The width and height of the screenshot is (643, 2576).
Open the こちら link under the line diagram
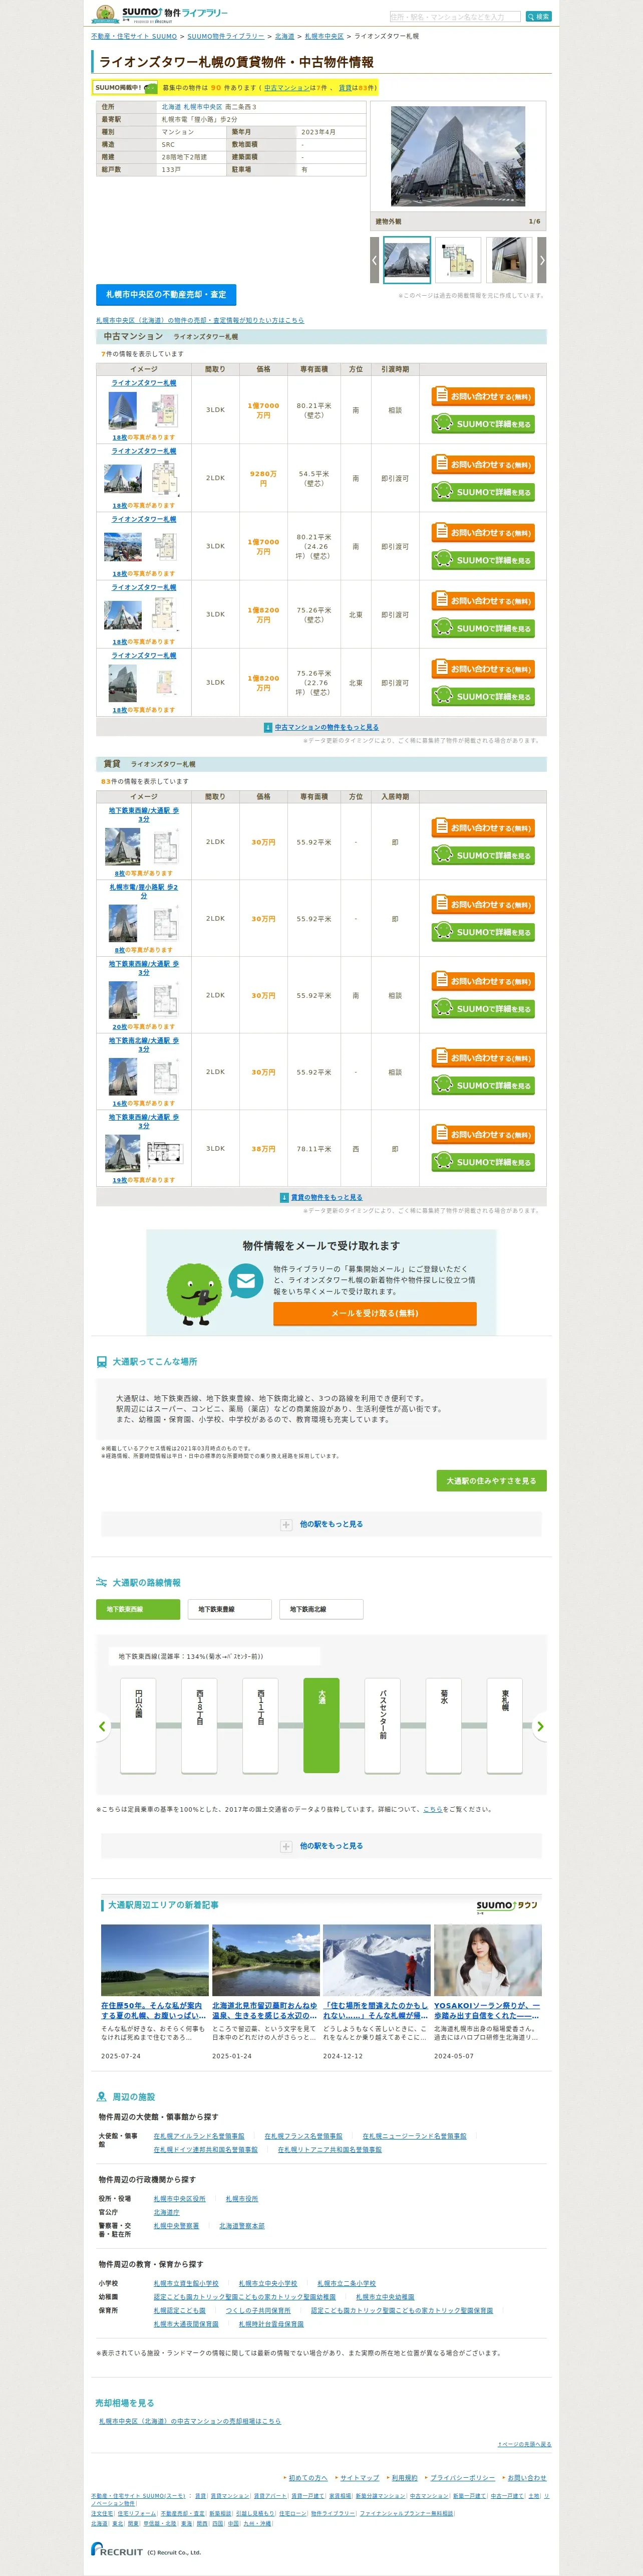[x=432, y=1809]
